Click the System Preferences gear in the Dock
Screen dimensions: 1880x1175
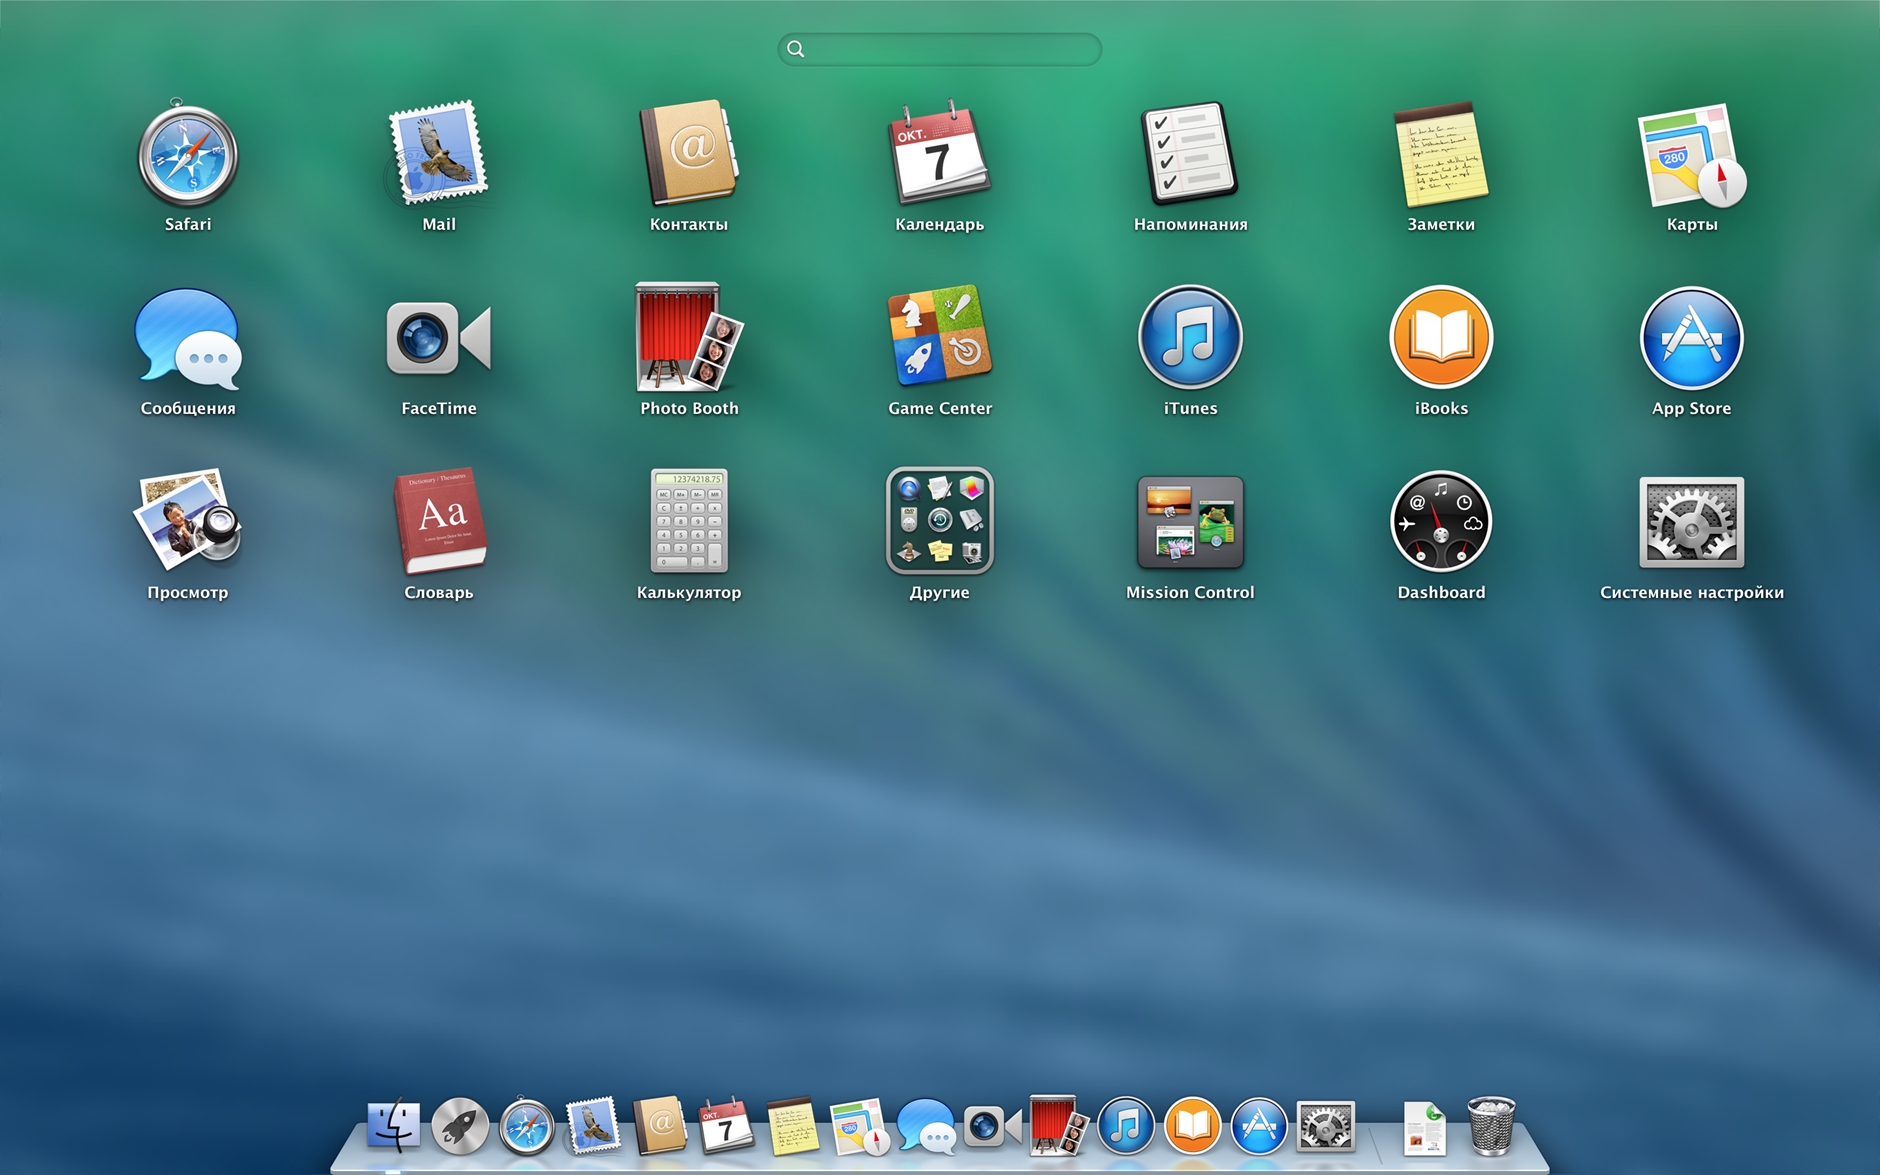[1326, 1126]
